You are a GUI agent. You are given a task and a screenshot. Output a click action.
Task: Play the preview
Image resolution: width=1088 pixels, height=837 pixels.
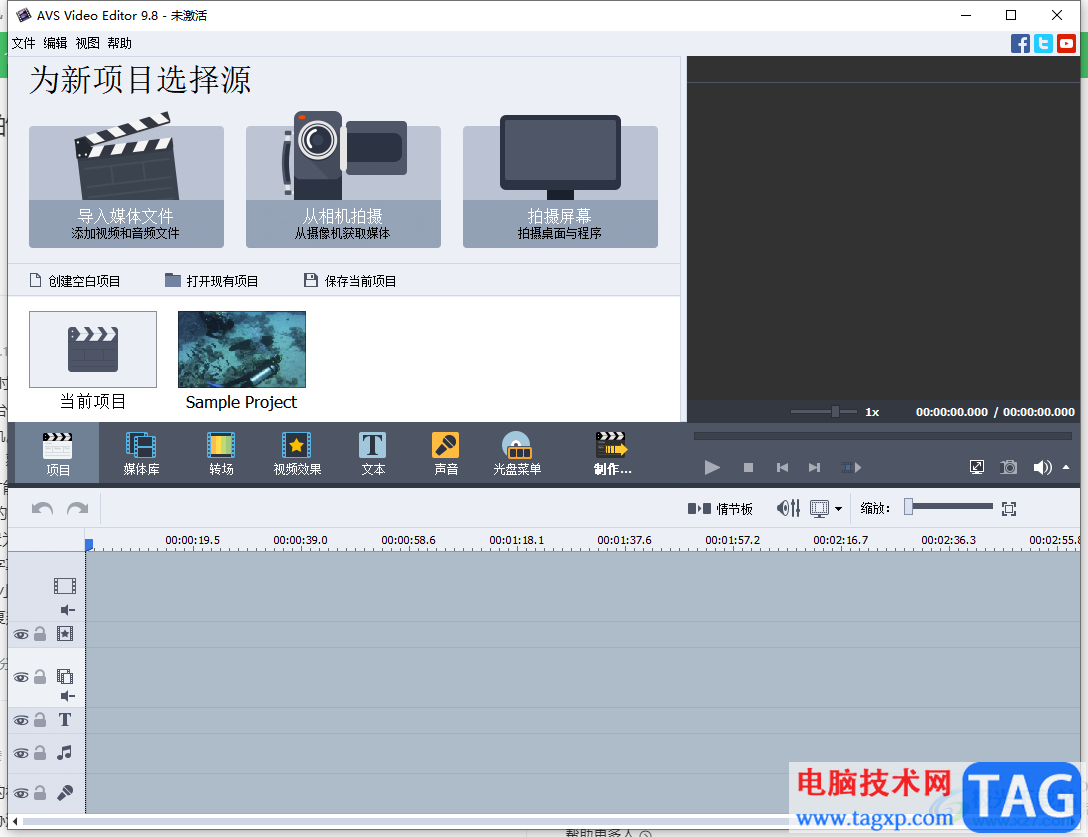pos(712,468)
